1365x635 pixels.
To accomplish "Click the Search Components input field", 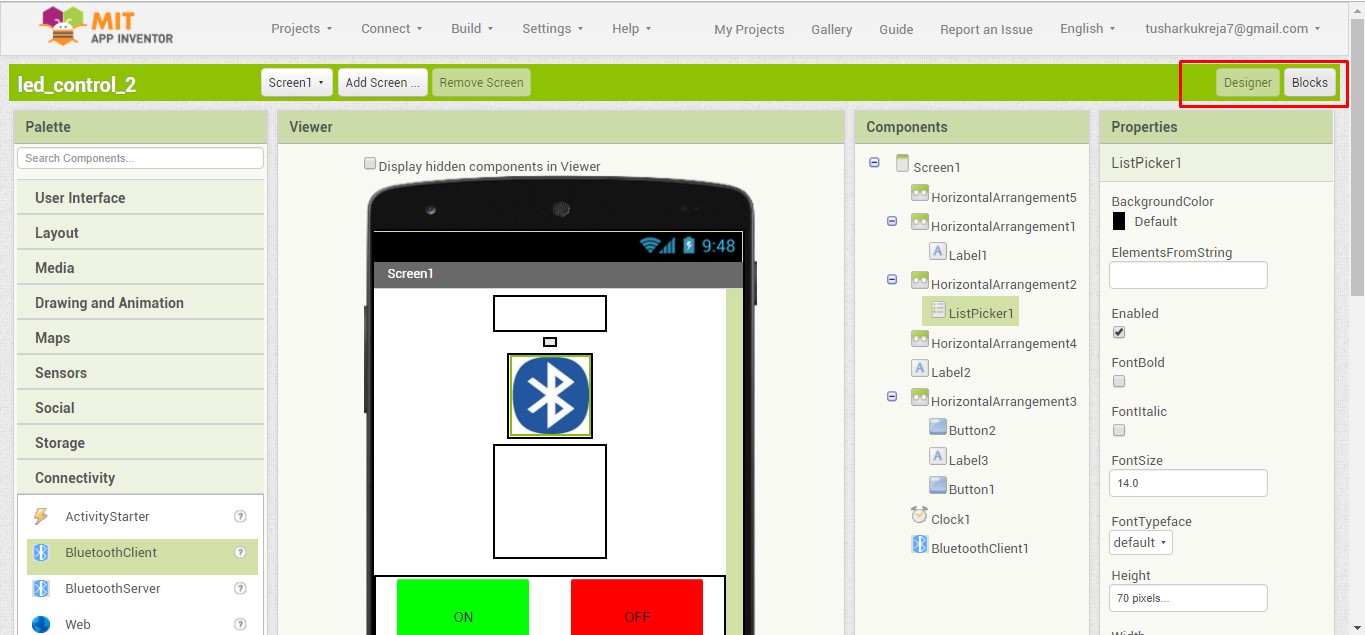I will coord(141,158).
